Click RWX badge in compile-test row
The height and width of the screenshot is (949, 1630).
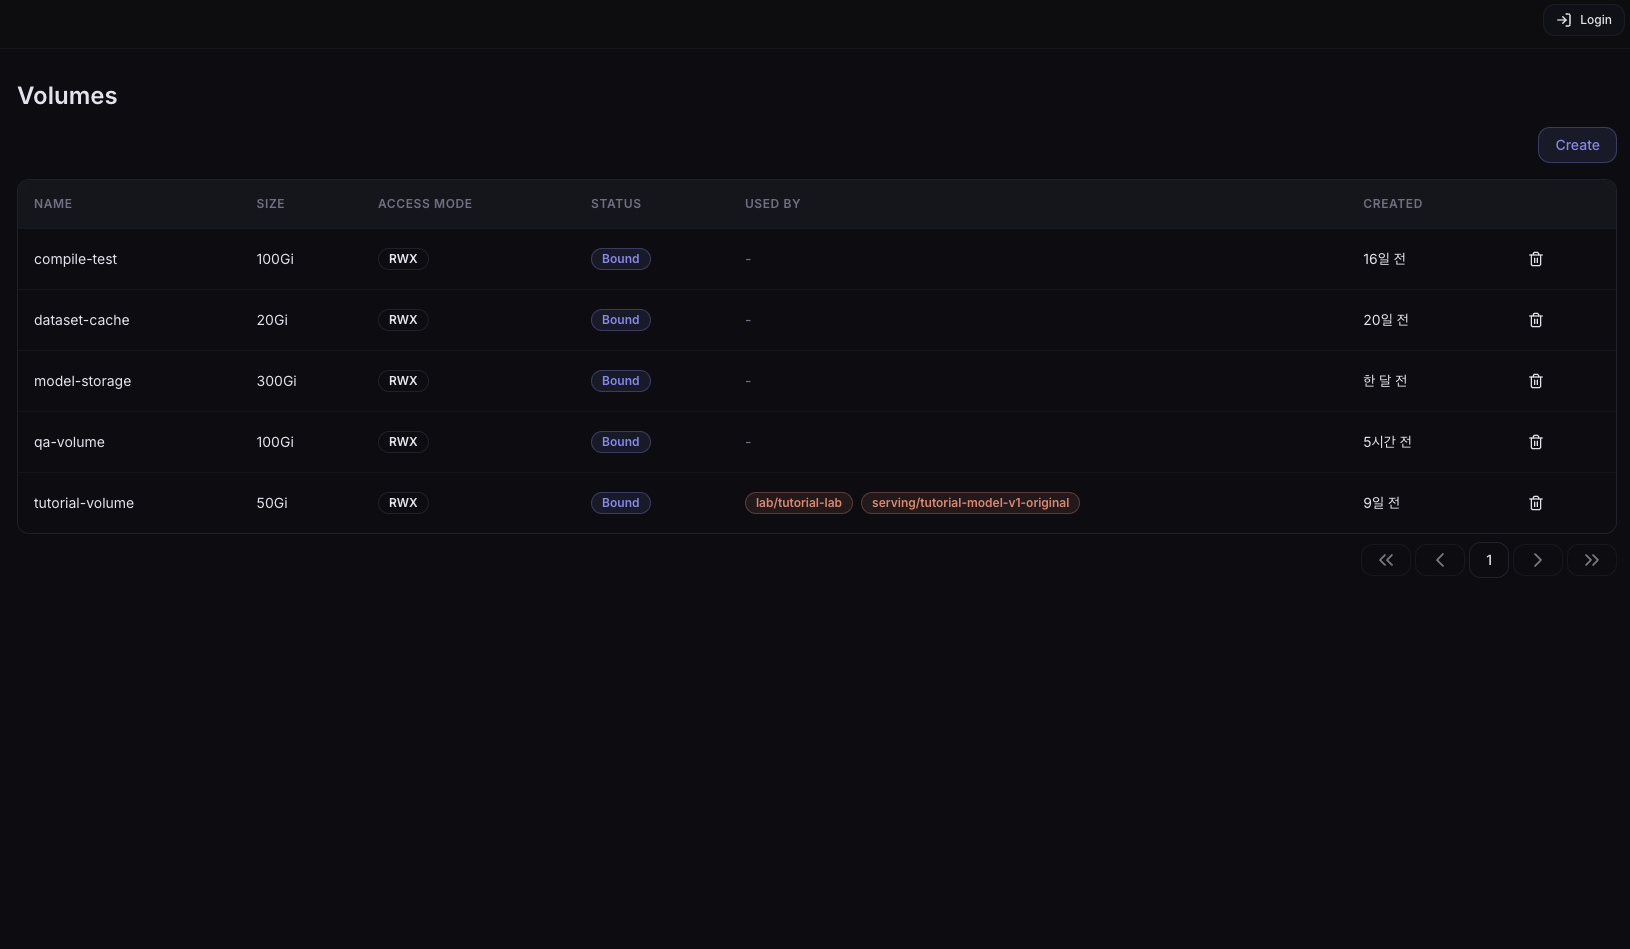point(403,259)
